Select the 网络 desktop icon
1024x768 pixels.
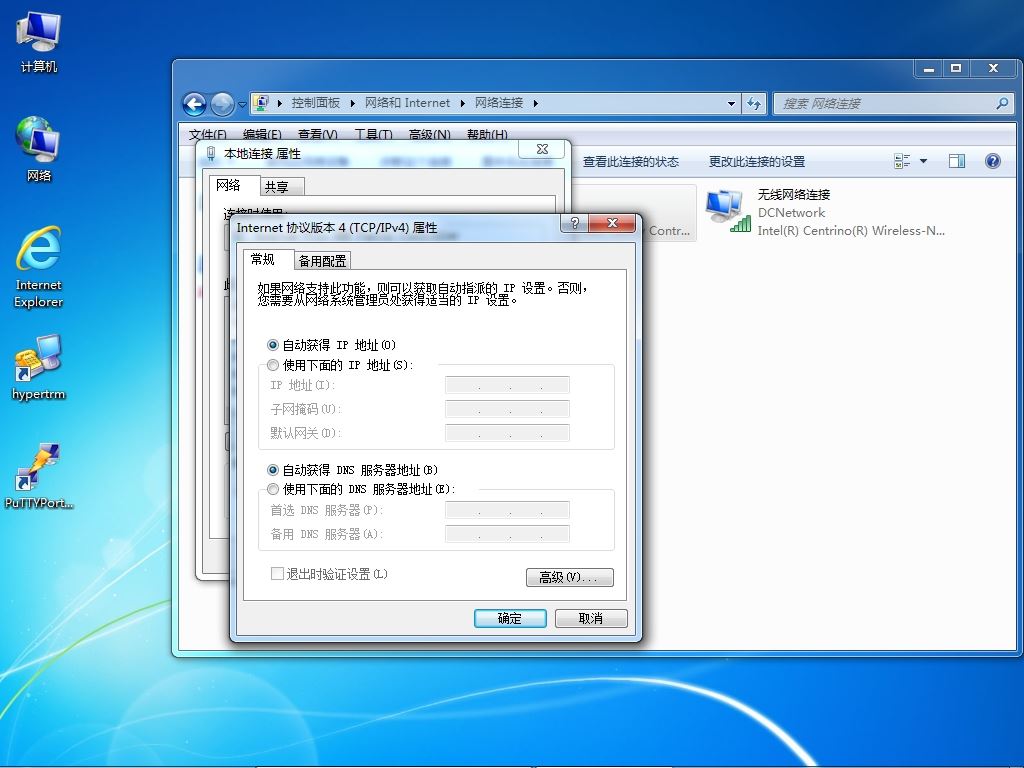coord(38,138)
